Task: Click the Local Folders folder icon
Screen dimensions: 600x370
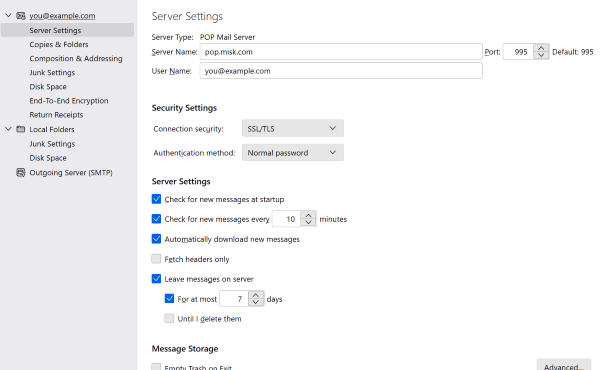Action: tap(21, 129)
